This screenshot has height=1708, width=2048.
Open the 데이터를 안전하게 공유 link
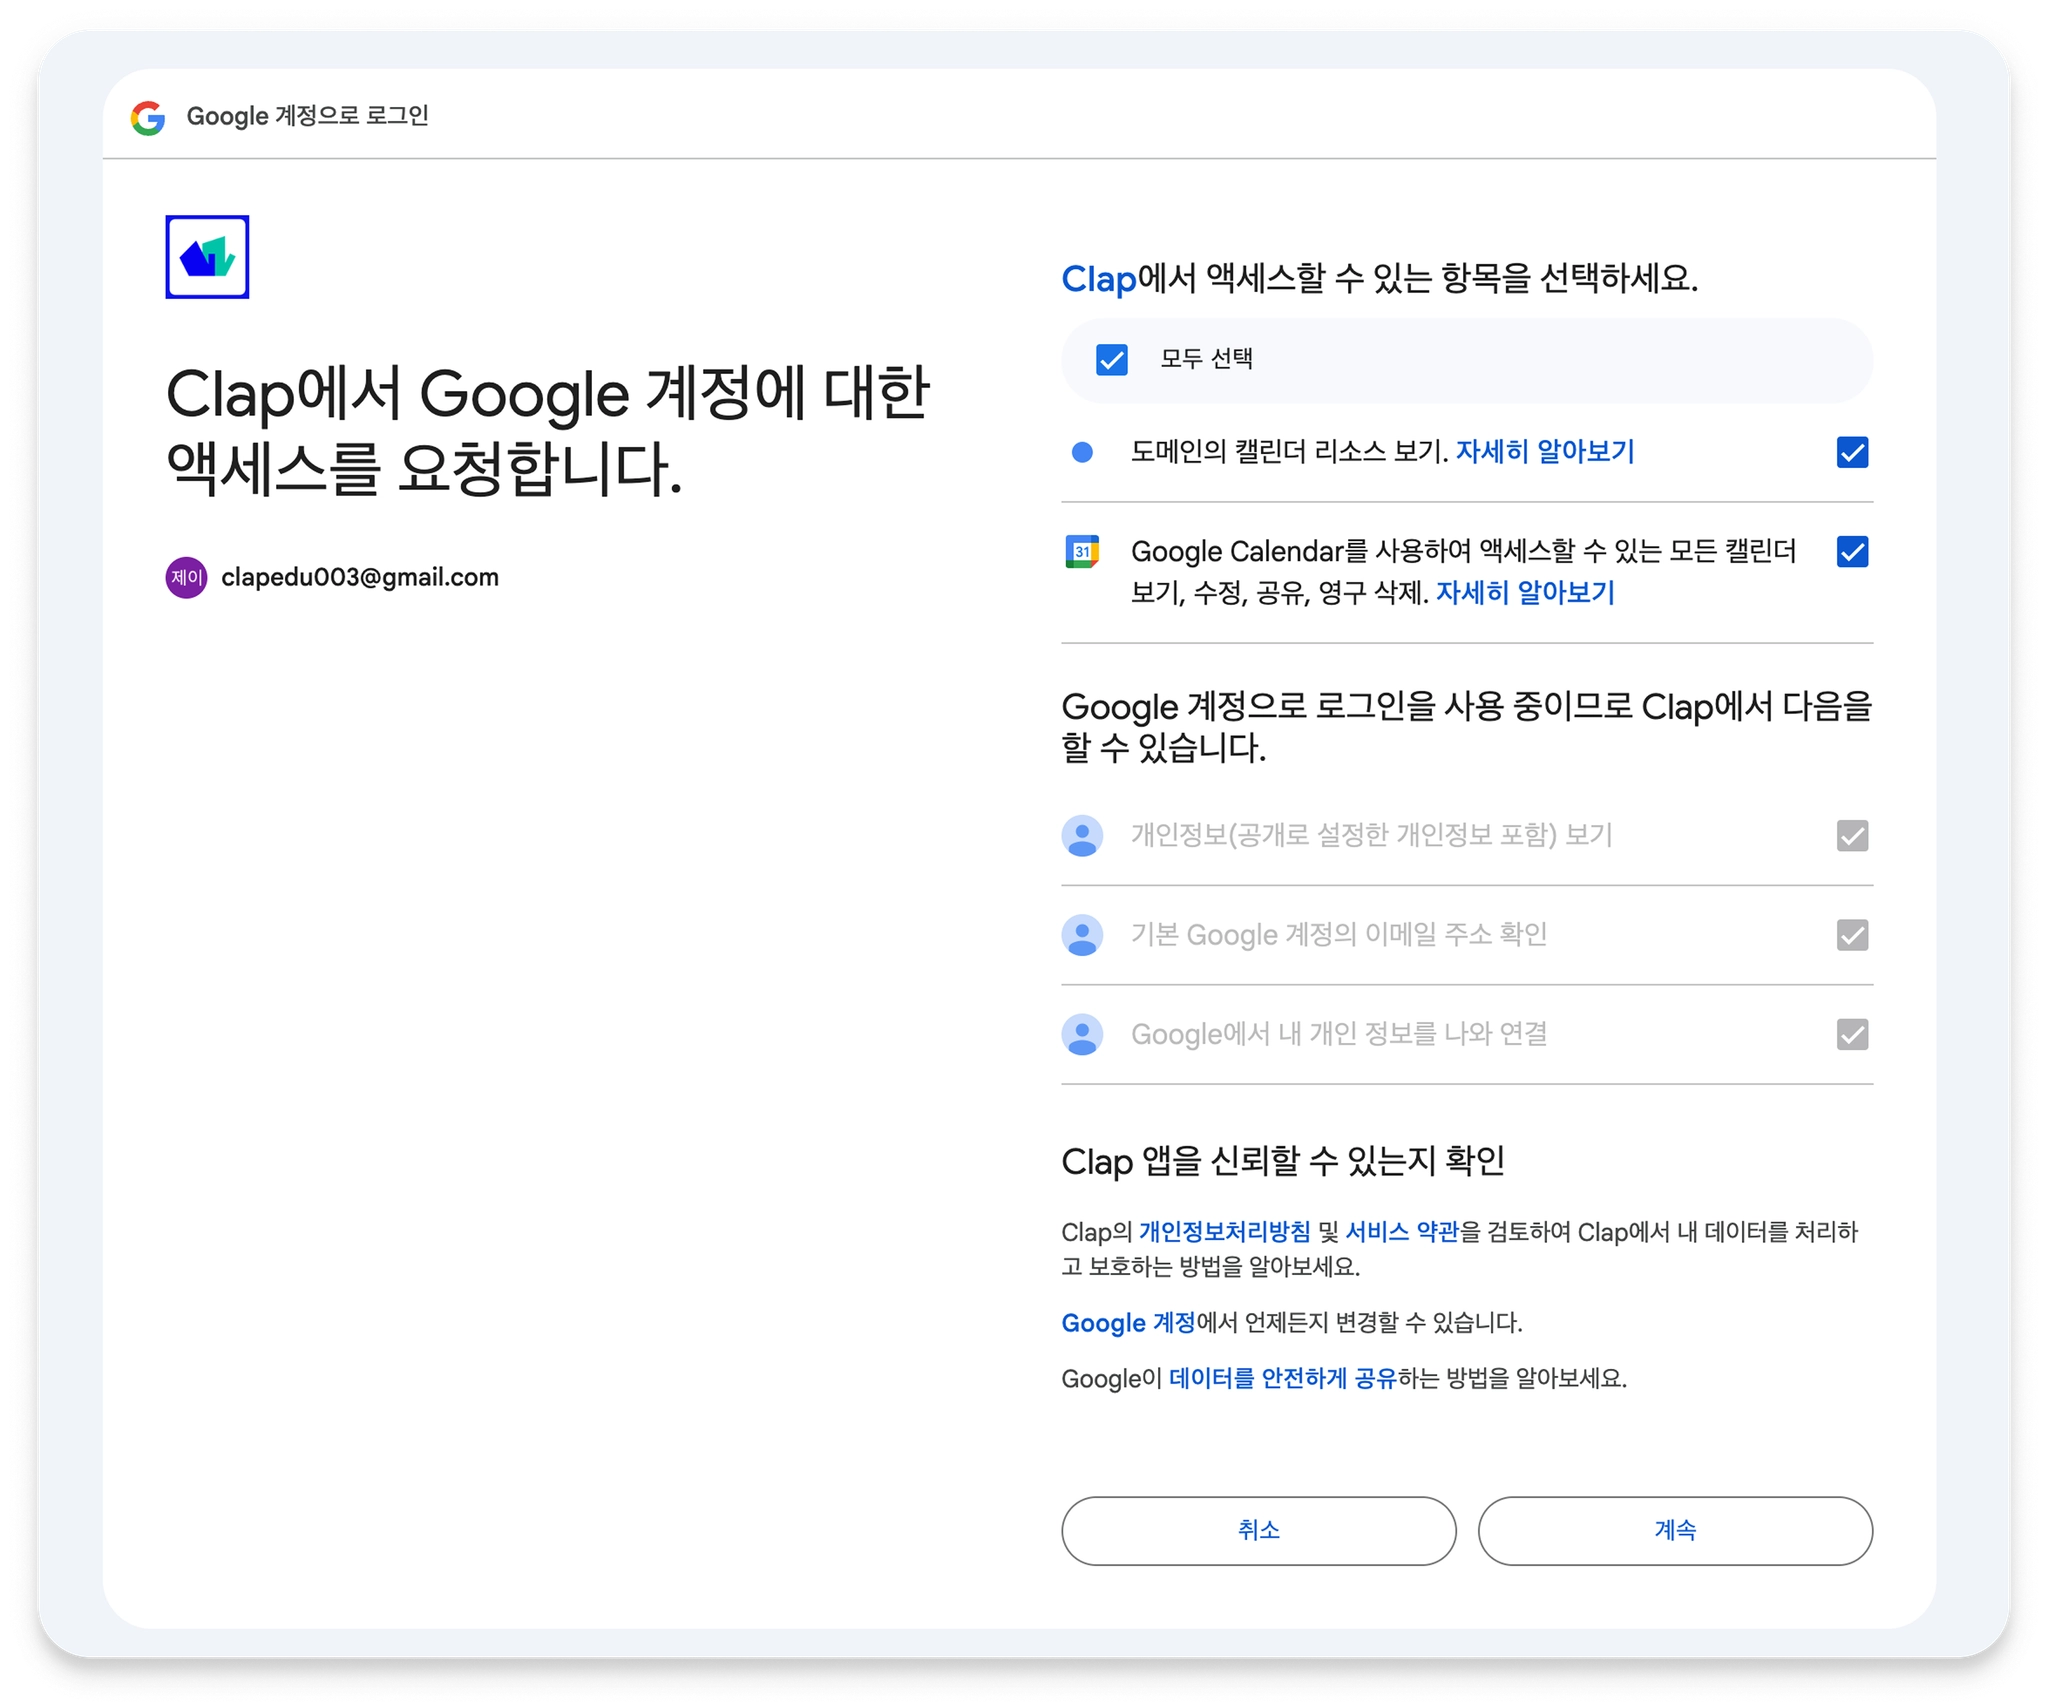(x=1283, y=1379)
